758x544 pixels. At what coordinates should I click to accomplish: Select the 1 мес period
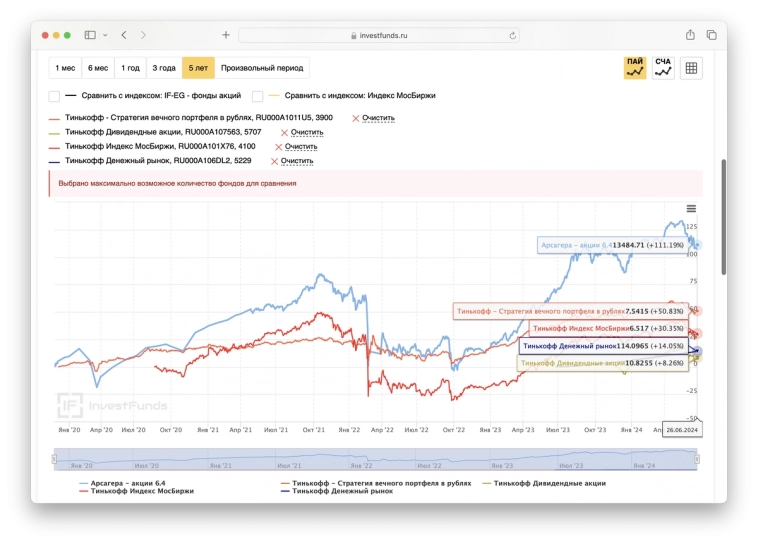tap(65, 68)
